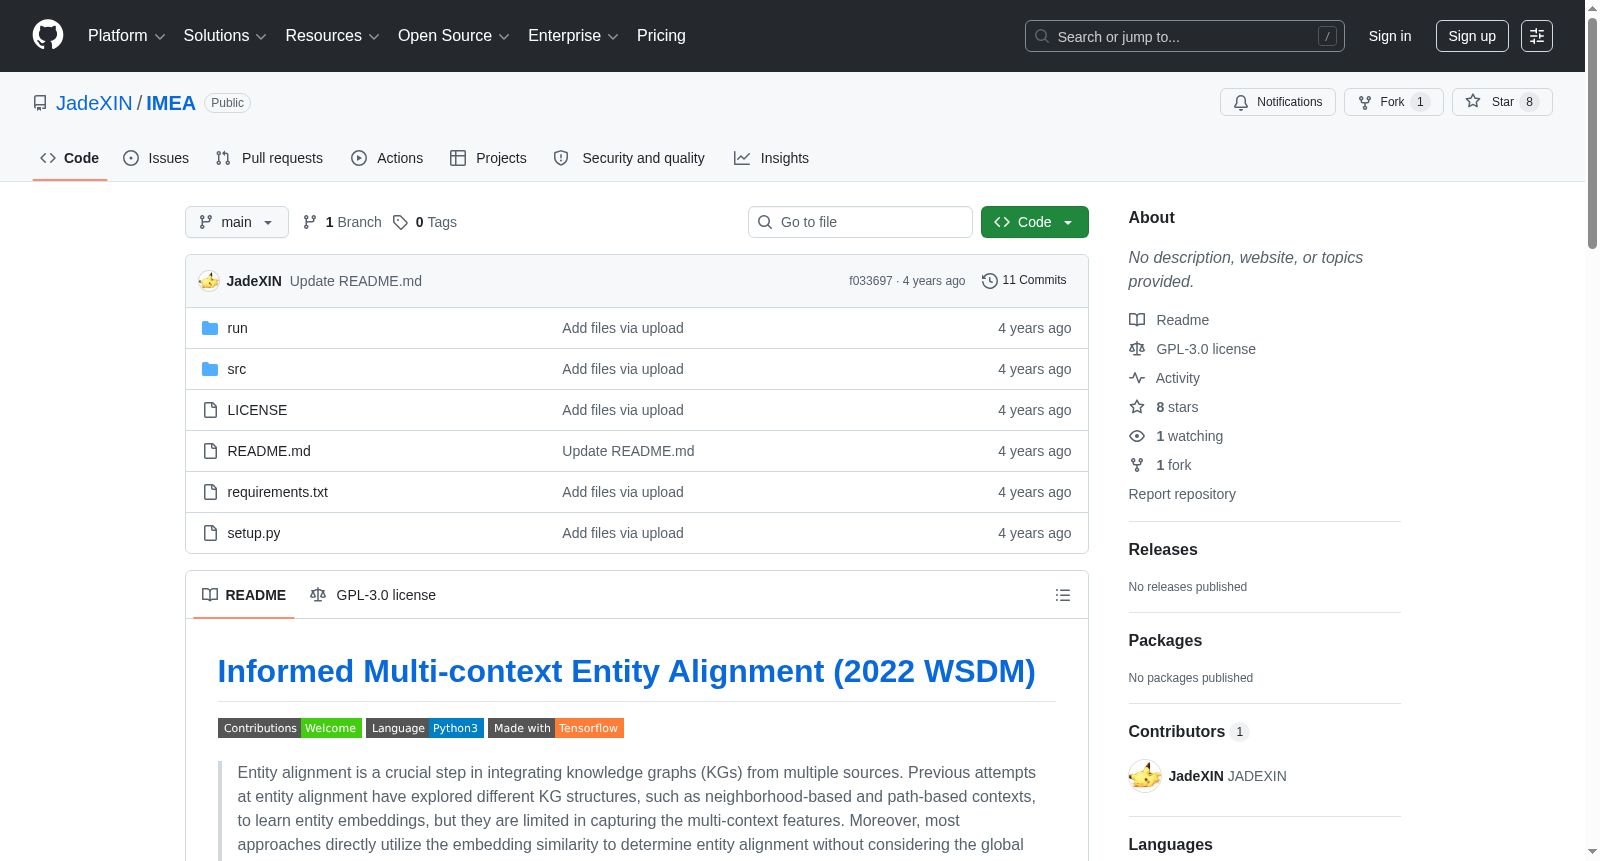Click the fork icon on Fork button
Viewport: 1600px width, 861px height.
1365,102
